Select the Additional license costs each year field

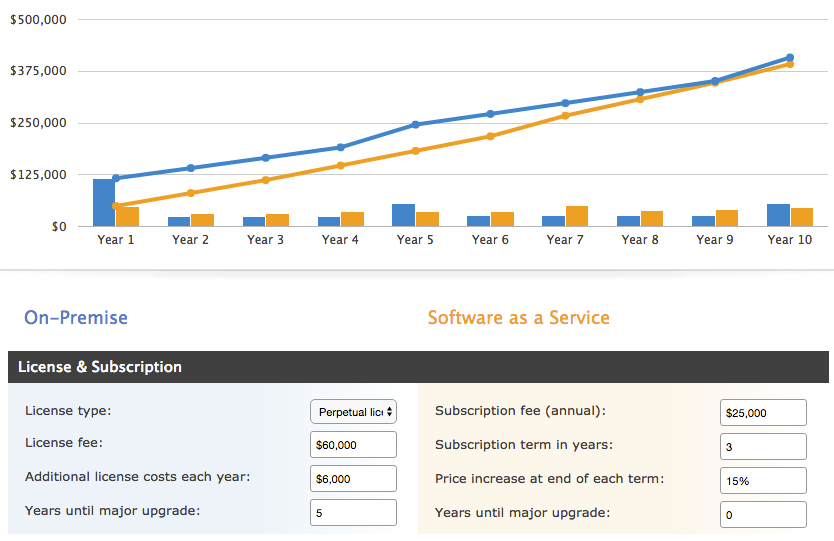[x=353, y=479]
